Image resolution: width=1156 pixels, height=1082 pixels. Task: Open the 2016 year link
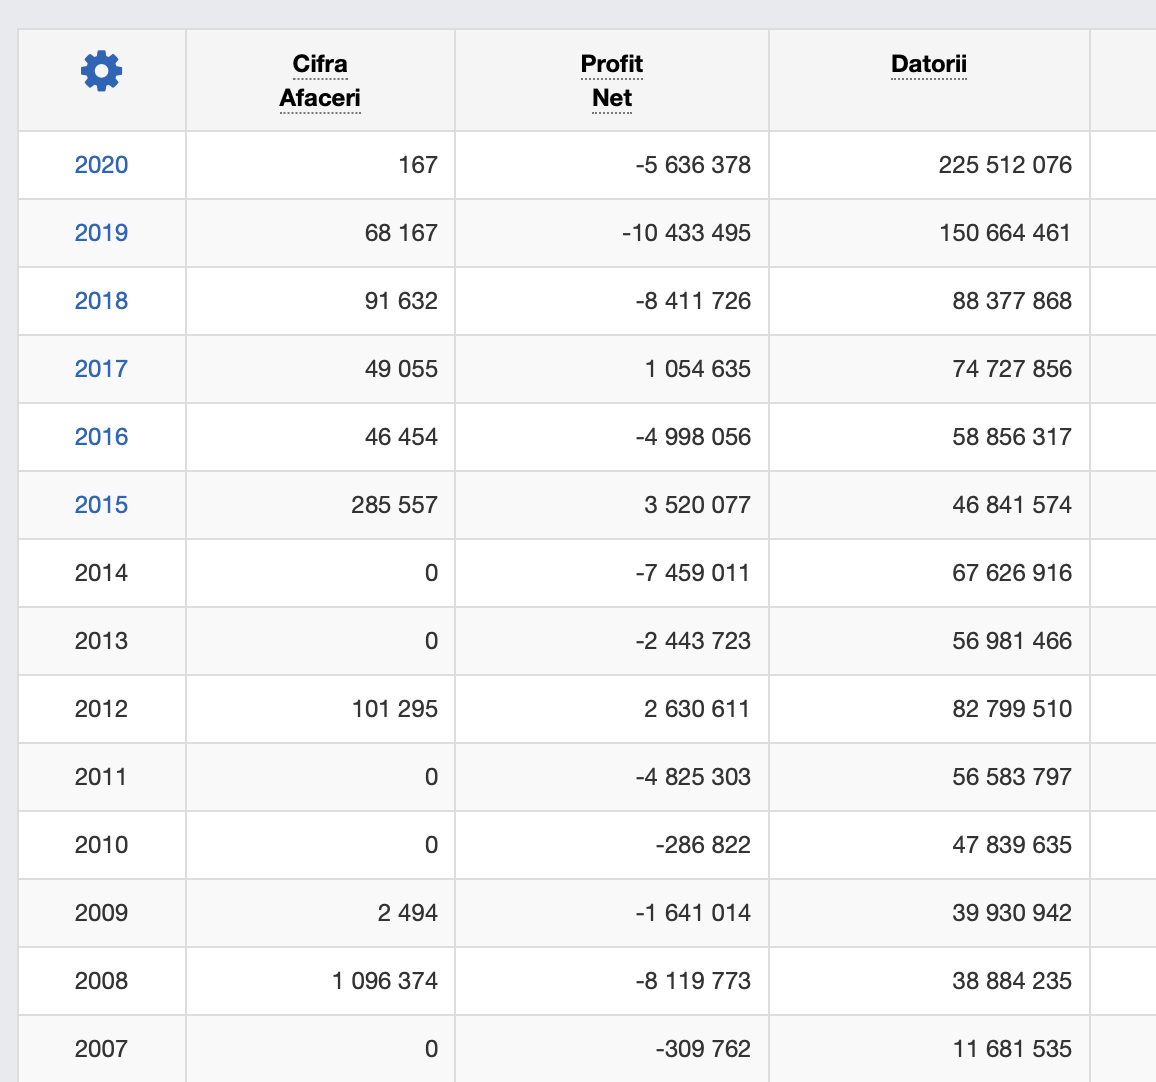(x=101, y=437)
